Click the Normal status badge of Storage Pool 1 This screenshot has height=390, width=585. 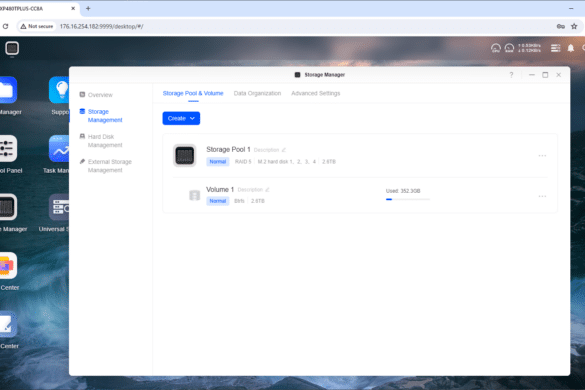coord(218,162)
